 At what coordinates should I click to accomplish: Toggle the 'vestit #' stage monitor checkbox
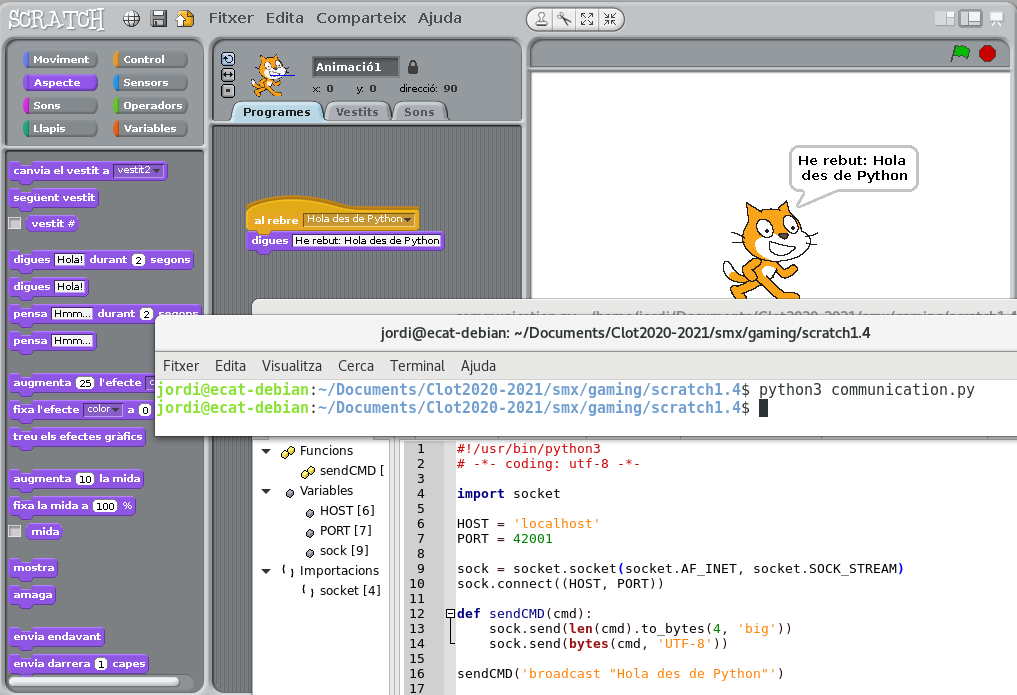[15, 223]
